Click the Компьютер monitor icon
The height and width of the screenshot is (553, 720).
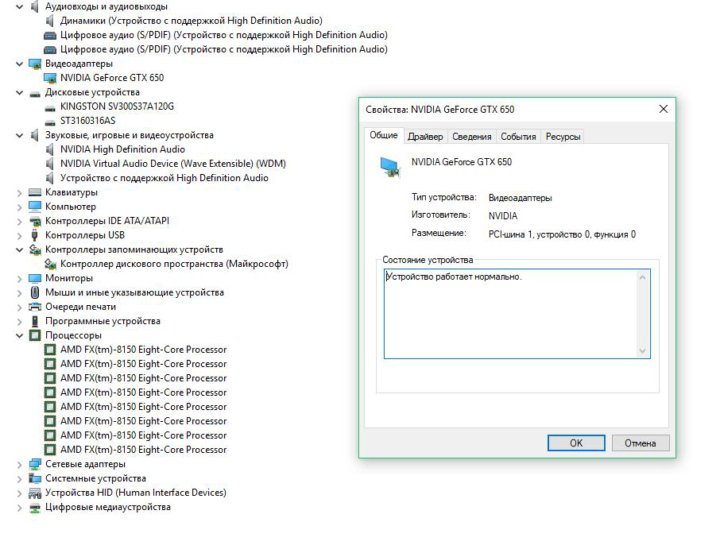point(35,206)
